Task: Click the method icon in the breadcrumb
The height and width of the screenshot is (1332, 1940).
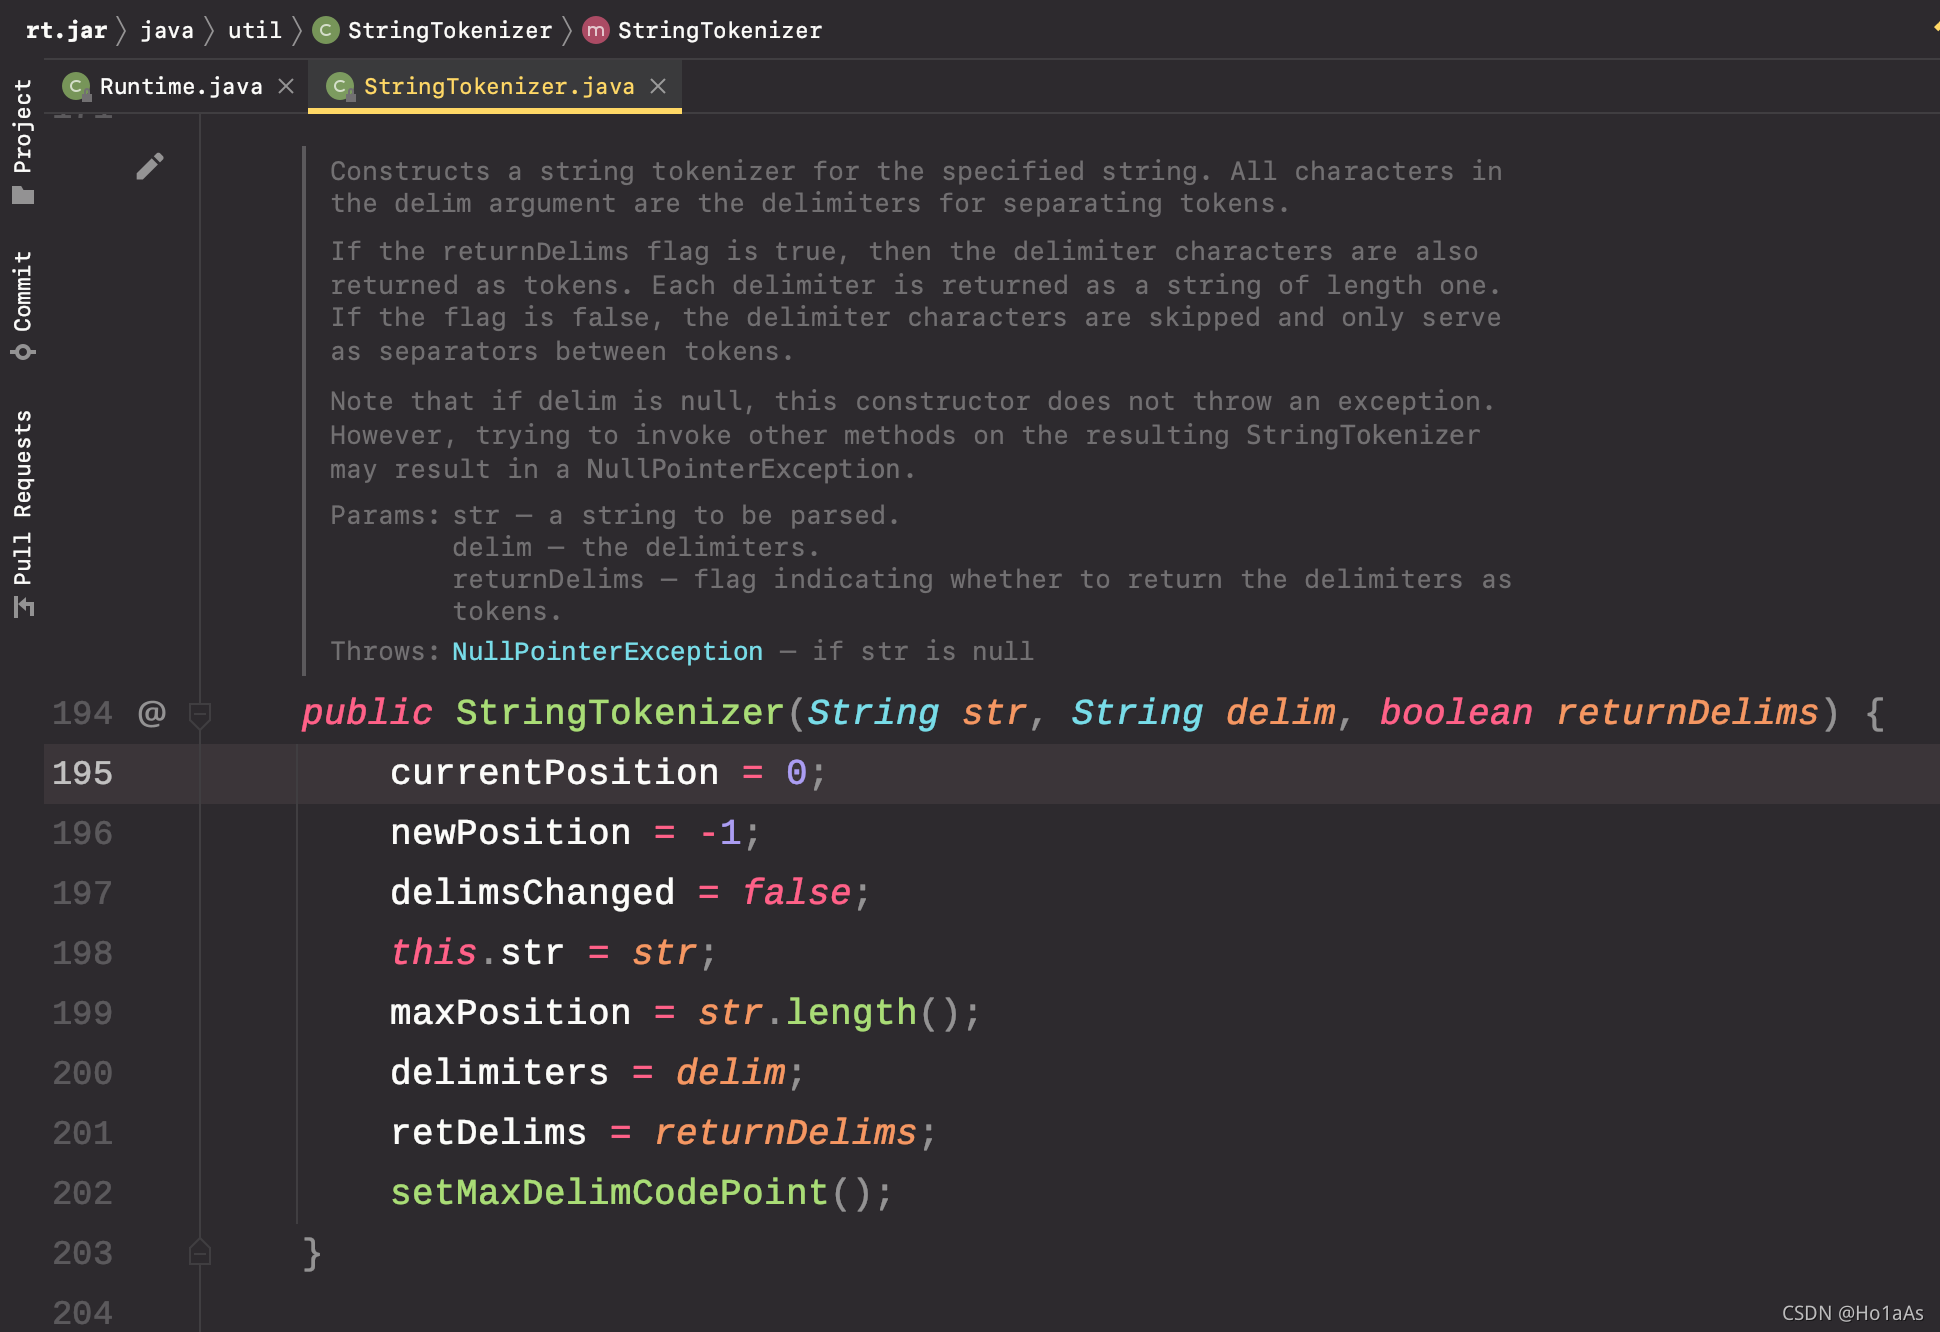Action: 595,30
